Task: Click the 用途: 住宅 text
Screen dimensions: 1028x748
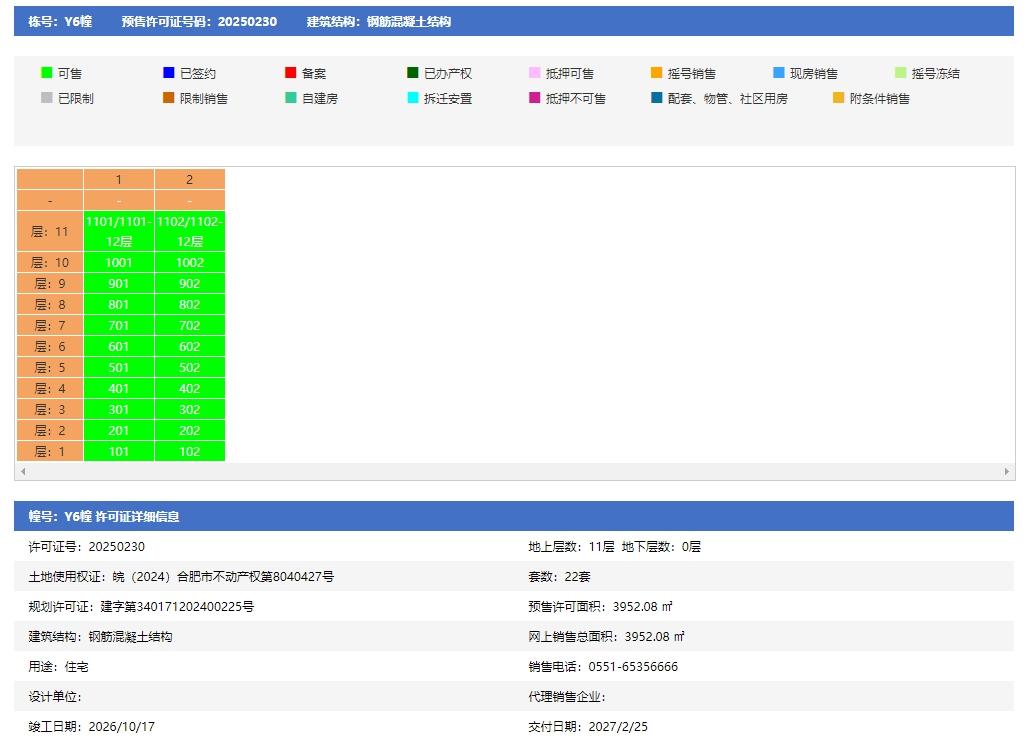Action: (58, 667)
